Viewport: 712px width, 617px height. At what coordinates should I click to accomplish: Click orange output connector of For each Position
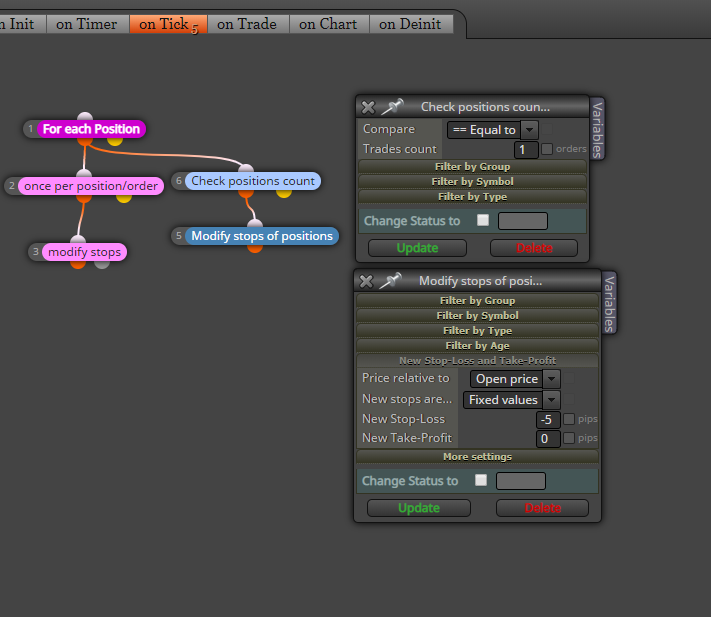point(85,141)
